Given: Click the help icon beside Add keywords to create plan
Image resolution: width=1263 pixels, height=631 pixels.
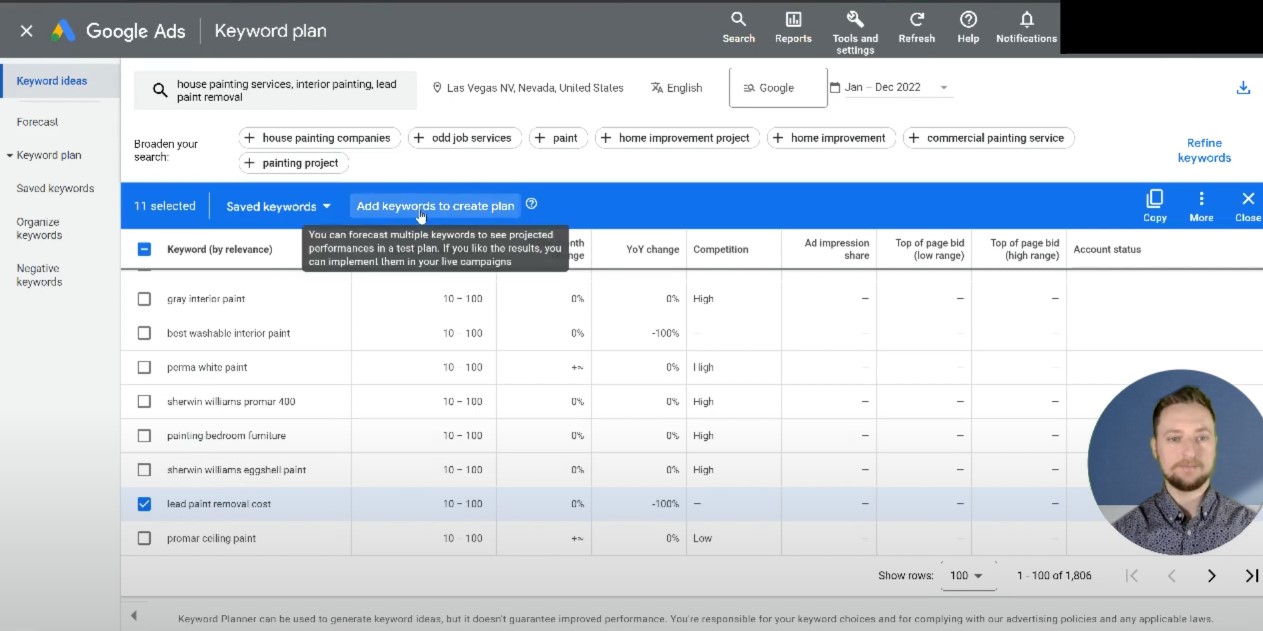Looking at the screenshot, I should pyautogui.click(x=531, y=204).
